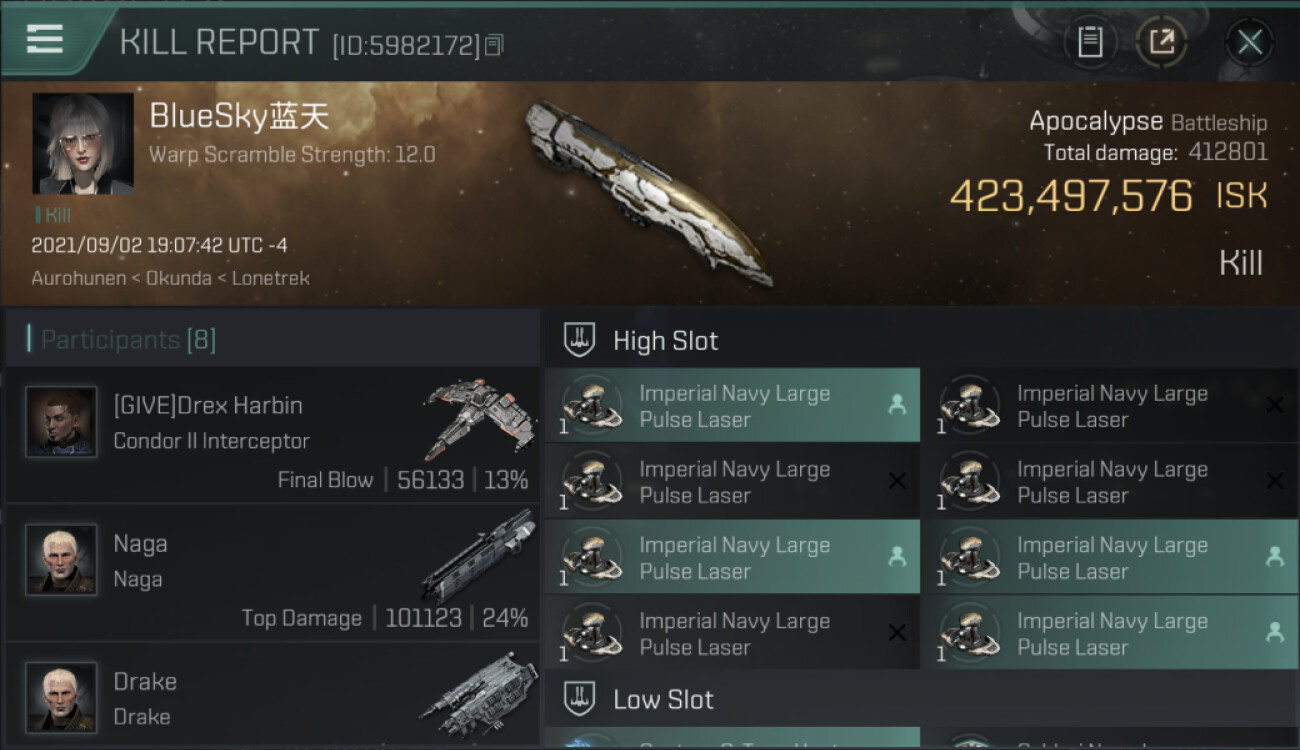Close the kill report window
The image size is (1300, 750).
pos(1250,42)
